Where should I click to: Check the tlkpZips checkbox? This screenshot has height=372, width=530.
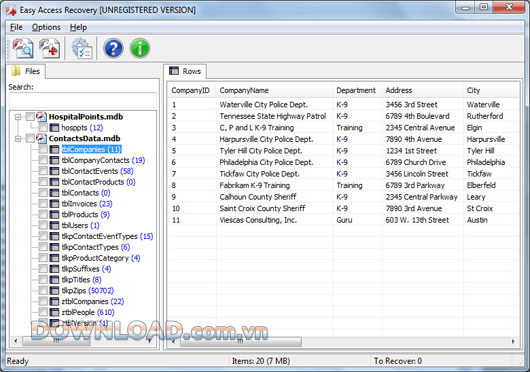point(43,290)
